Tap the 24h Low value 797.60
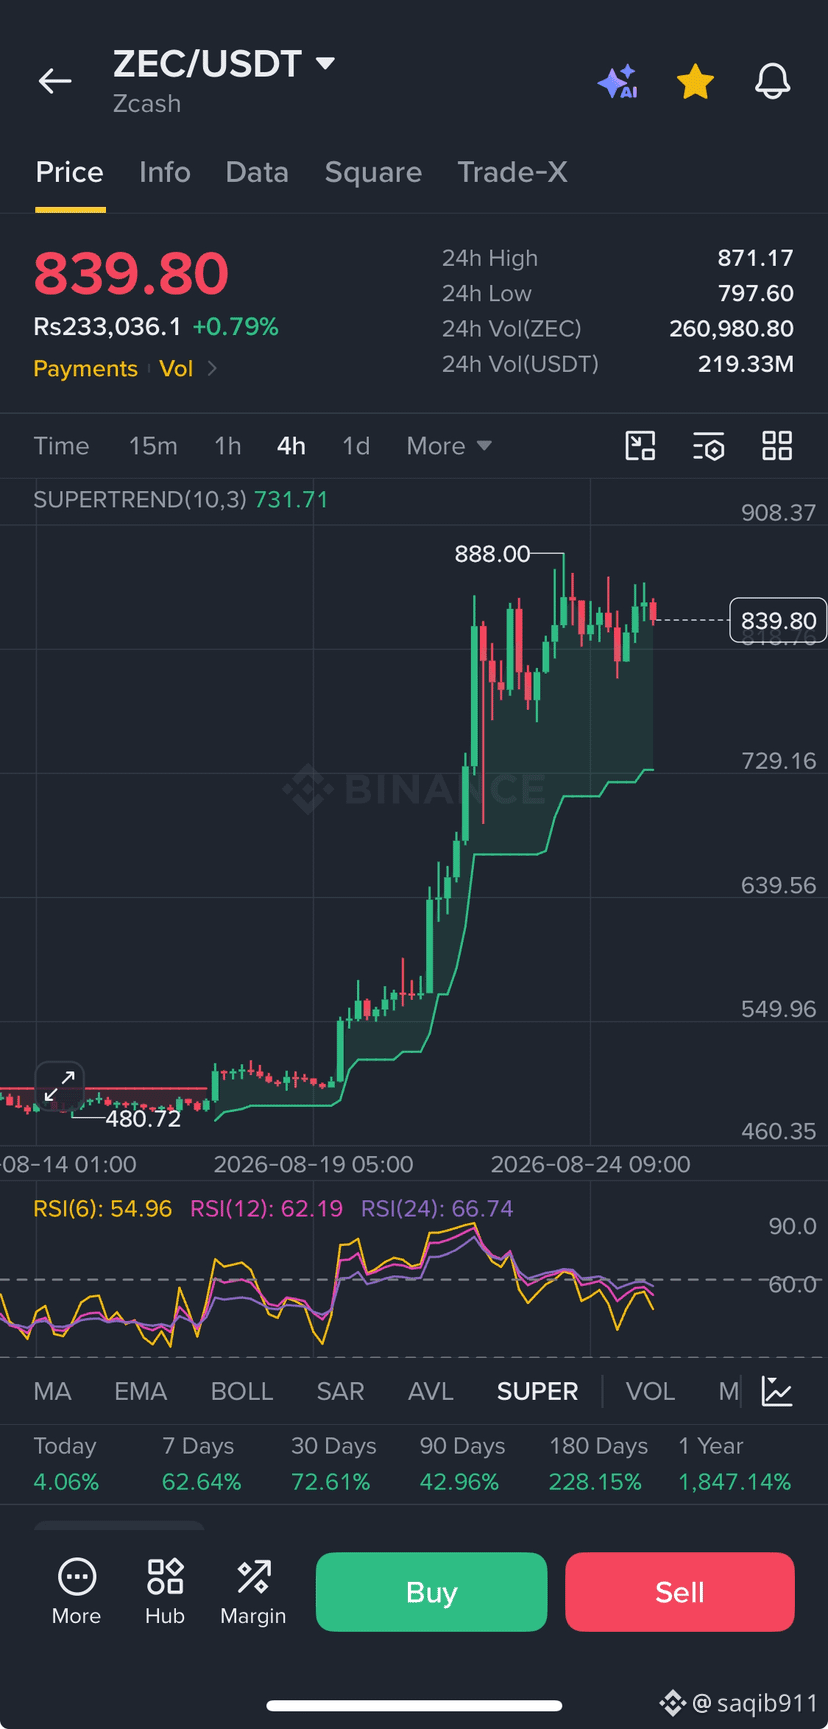828x1729 pixels. click(755, 293)
